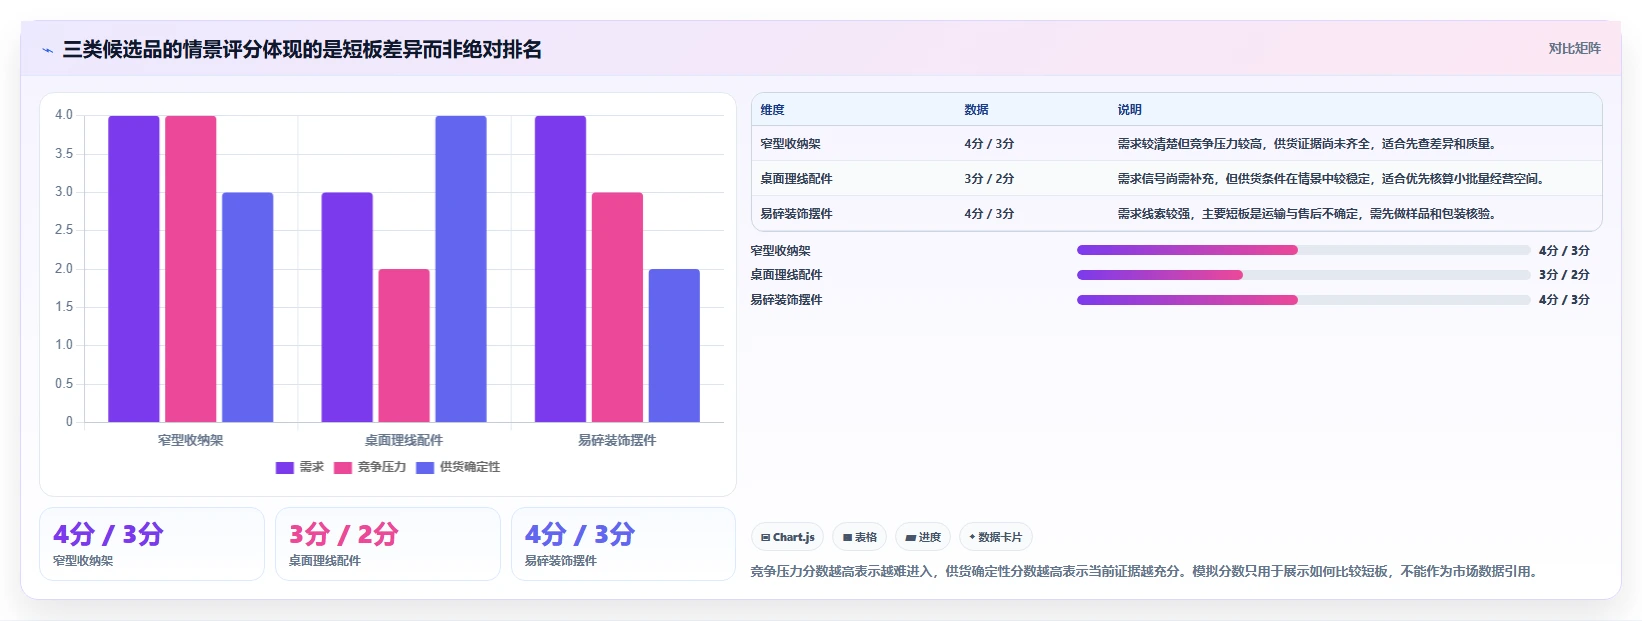Click the 窄型收纳架 purple 需求 bar
Image resolution: width=1642 pixels, height=621 pixels.
point(134,269)
